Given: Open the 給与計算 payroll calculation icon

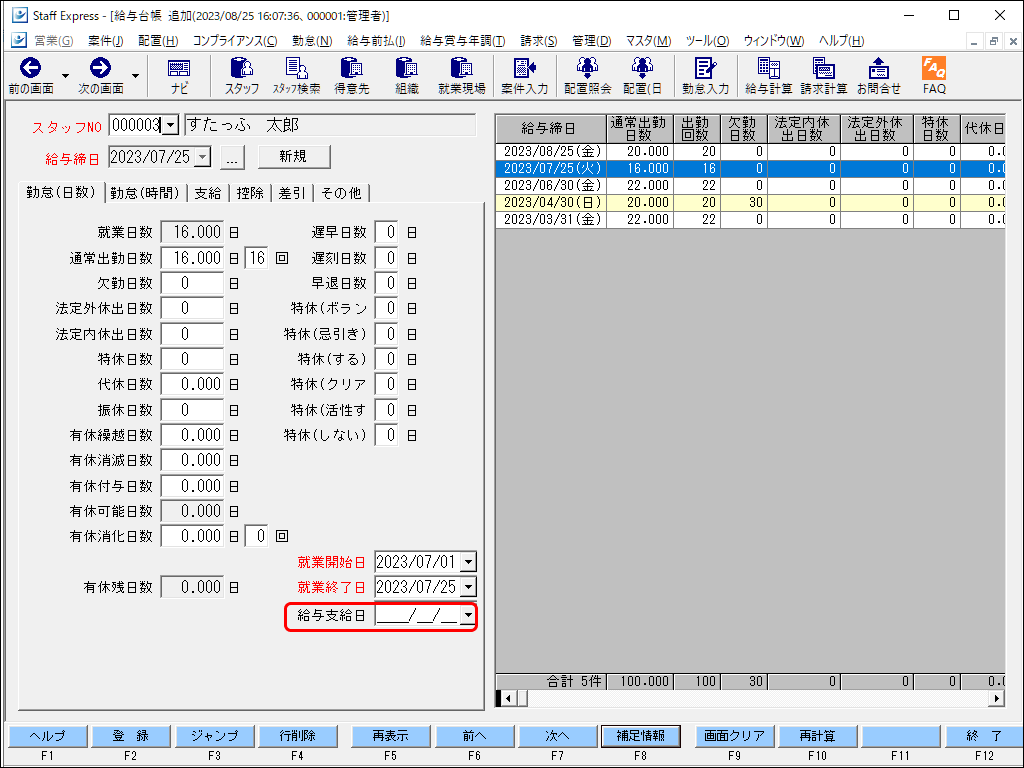Looking at the screenshot, I should click(769, 76).
